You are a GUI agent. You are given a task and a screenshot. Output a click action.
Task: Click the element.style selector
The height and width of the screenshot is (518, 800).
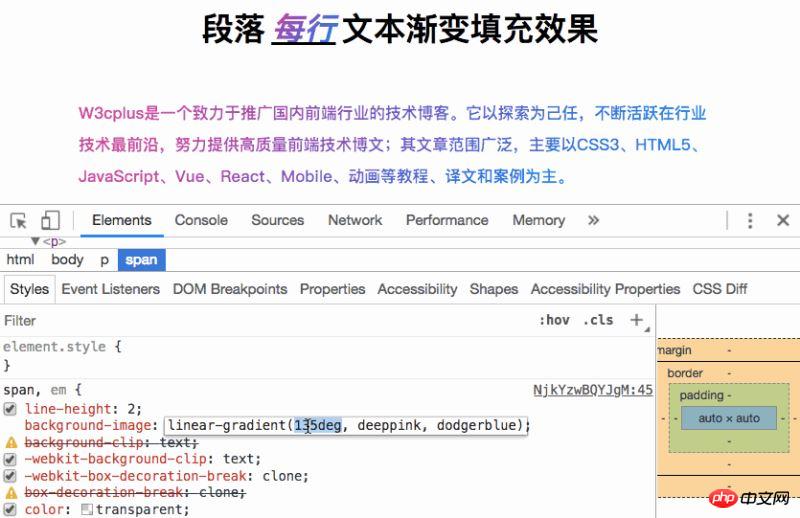click(54, 347)
